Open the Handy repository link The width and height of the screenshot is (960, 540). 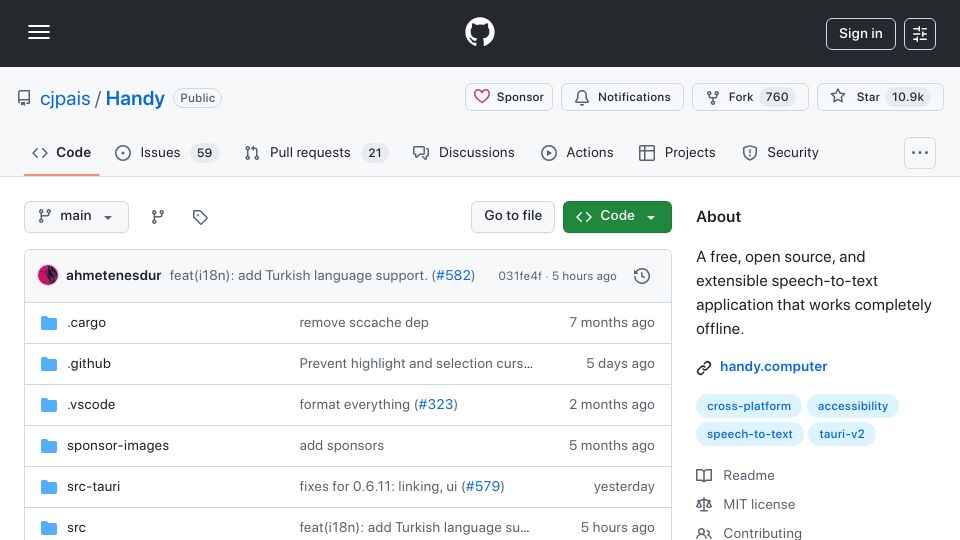point(135,98)
